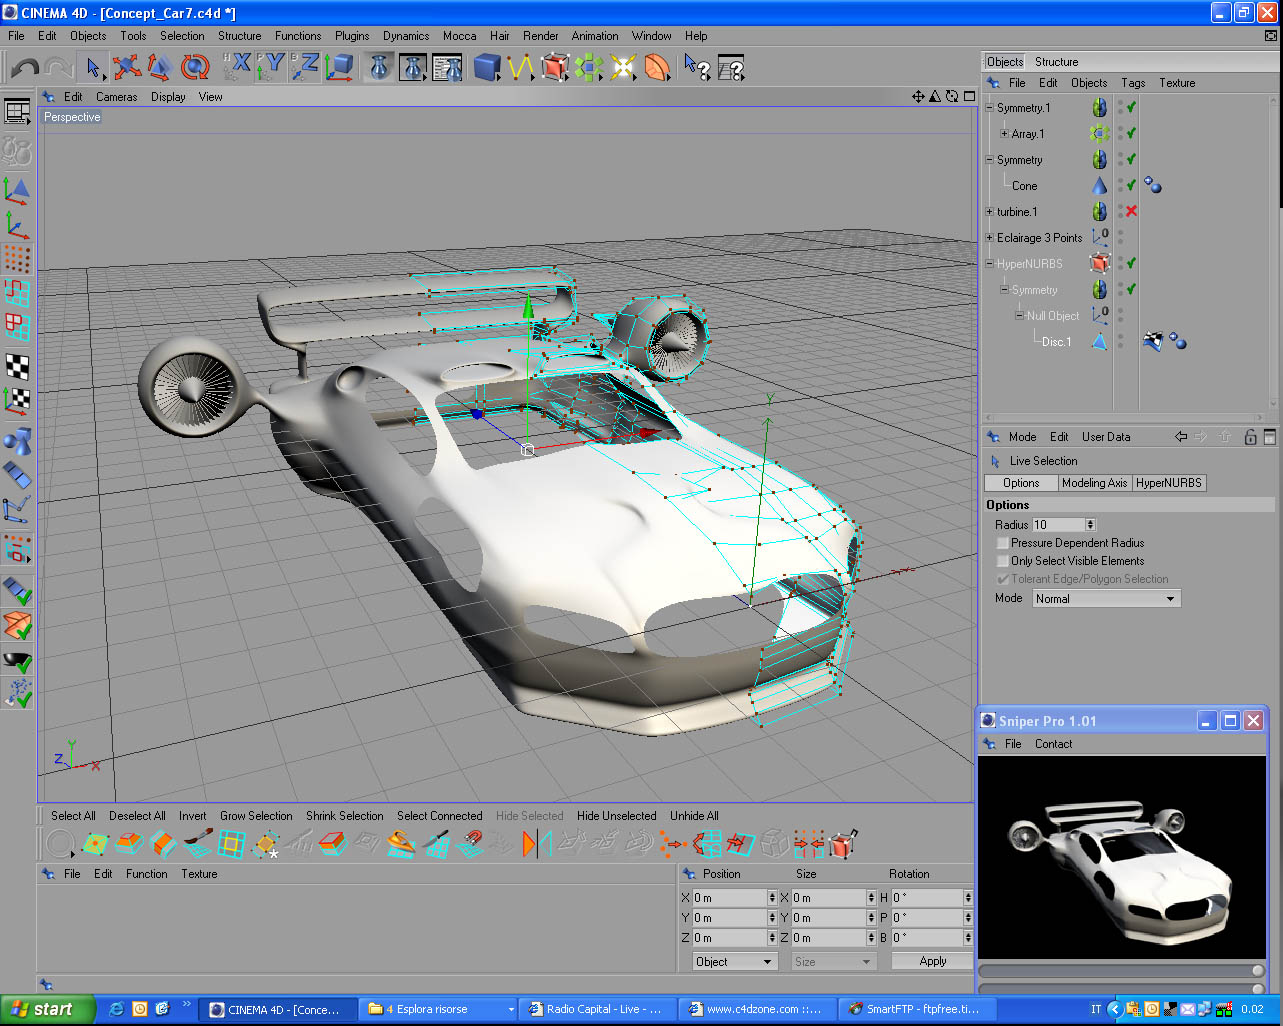Disable the green check on Symmetry.1
This screenshot has width=1283, height=1026.
(x=1129, y=107)
